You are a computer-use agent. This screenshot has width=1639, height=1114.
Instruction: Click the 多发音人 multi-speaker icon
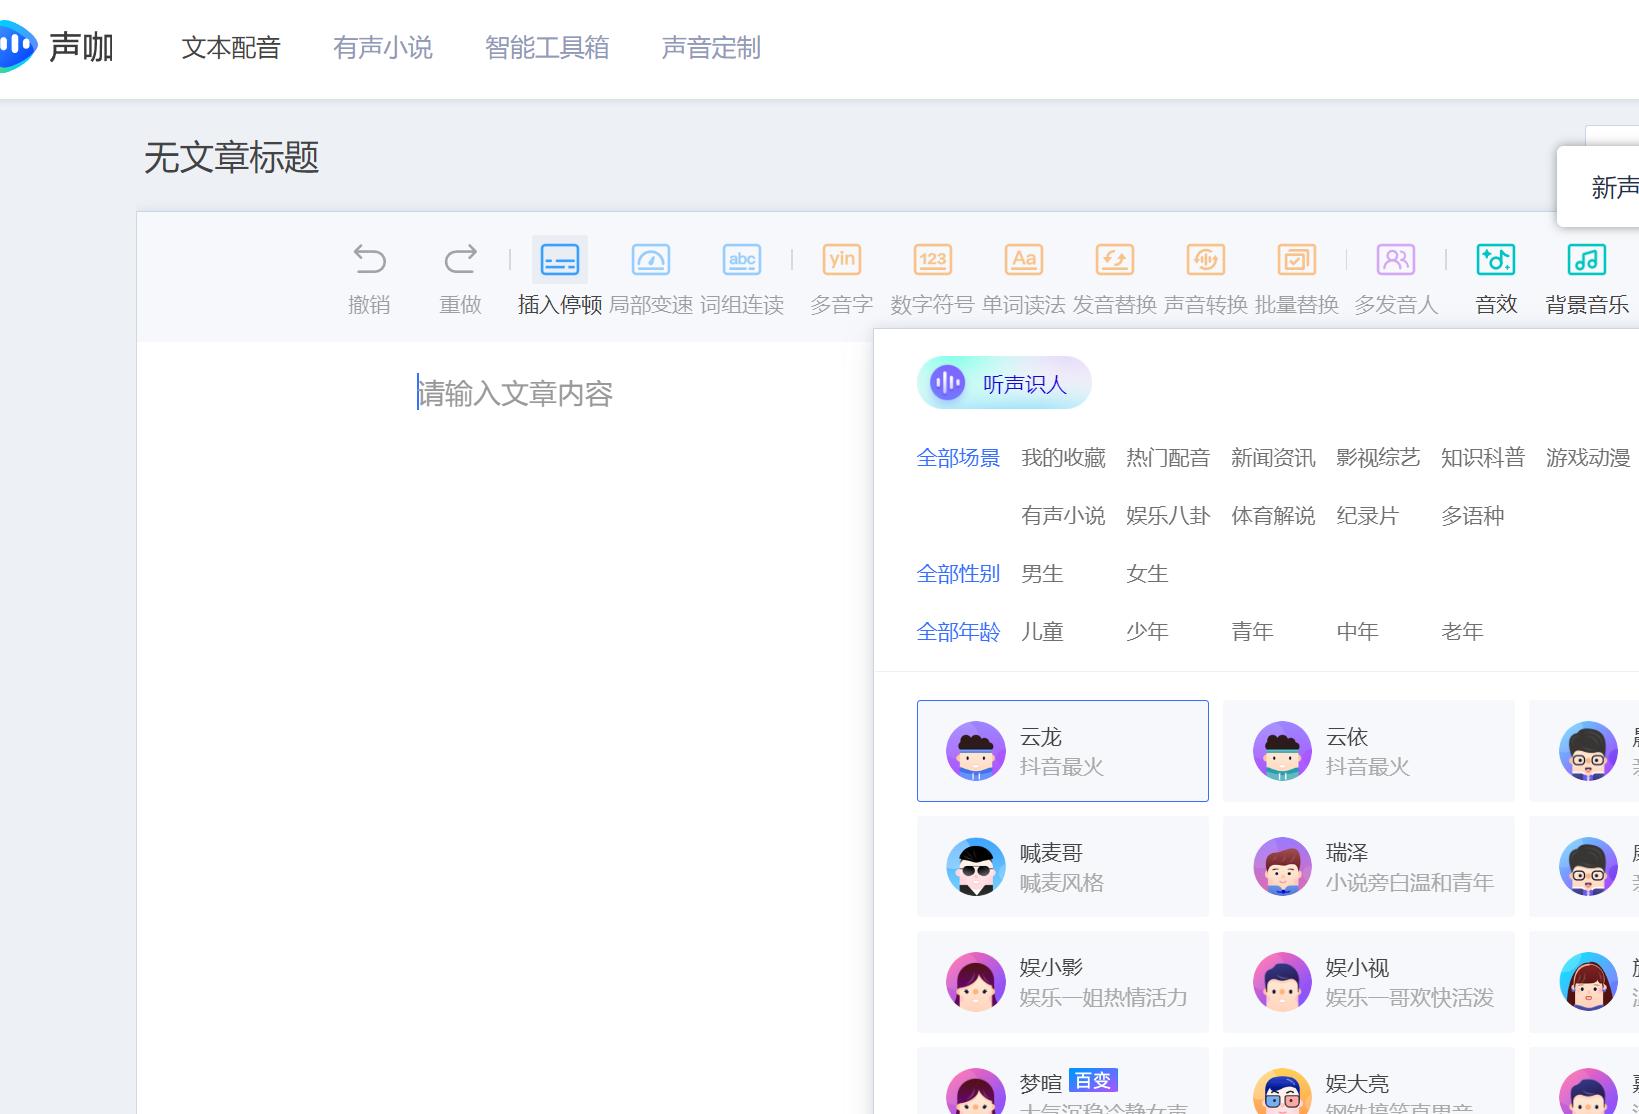click(1396, 275)
